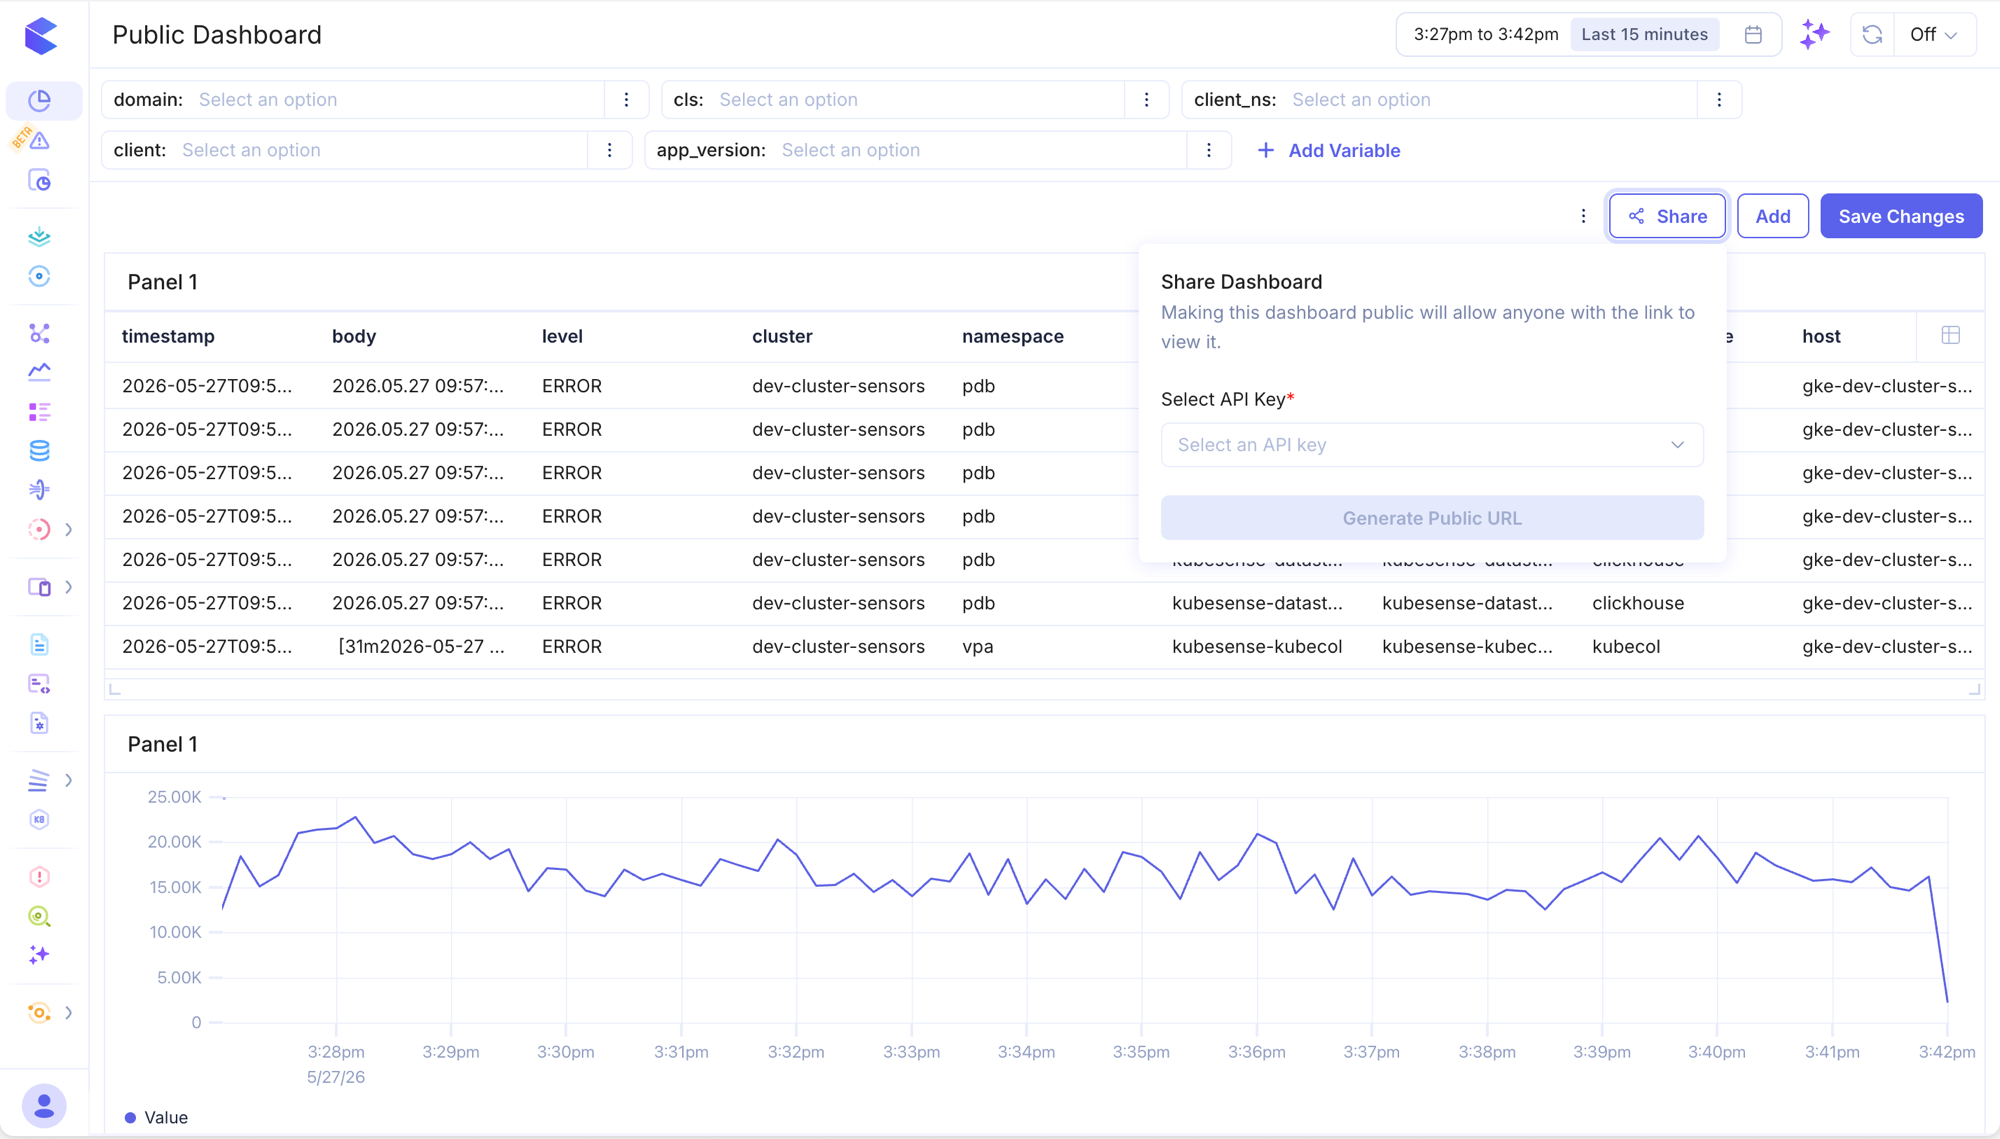
Task: Click the body column header
Action: 354,336
